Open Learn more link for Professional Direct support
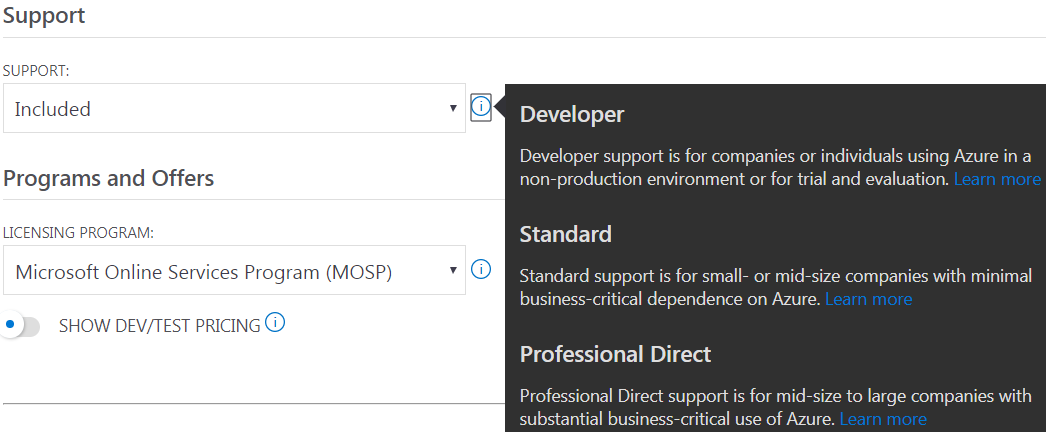 click(883, 419)
